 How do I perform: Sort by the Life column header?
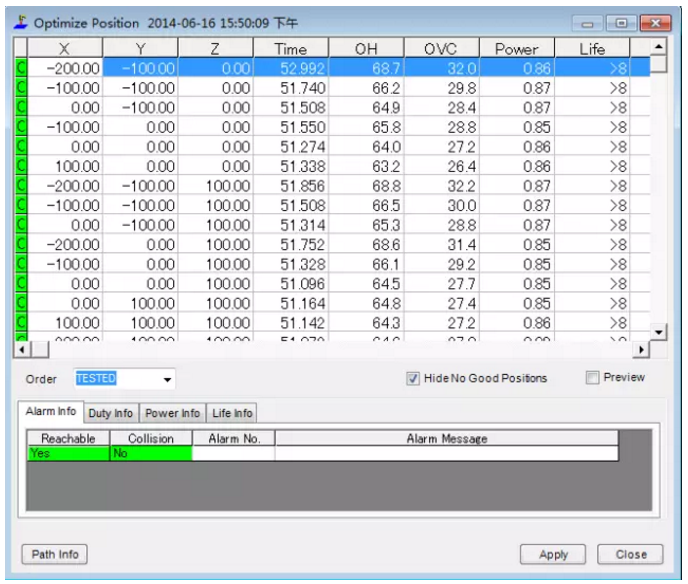coord(592,48)
